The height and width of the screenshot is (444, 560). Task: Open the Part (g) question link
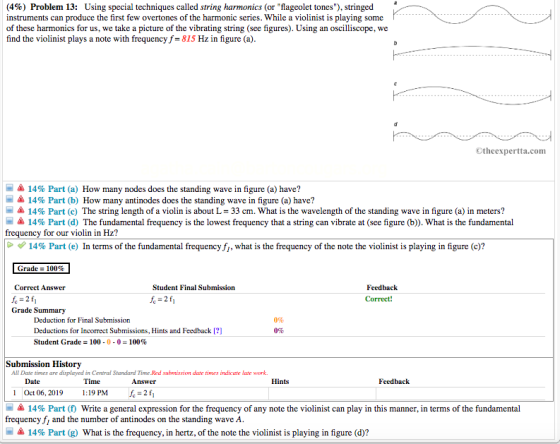53,433
